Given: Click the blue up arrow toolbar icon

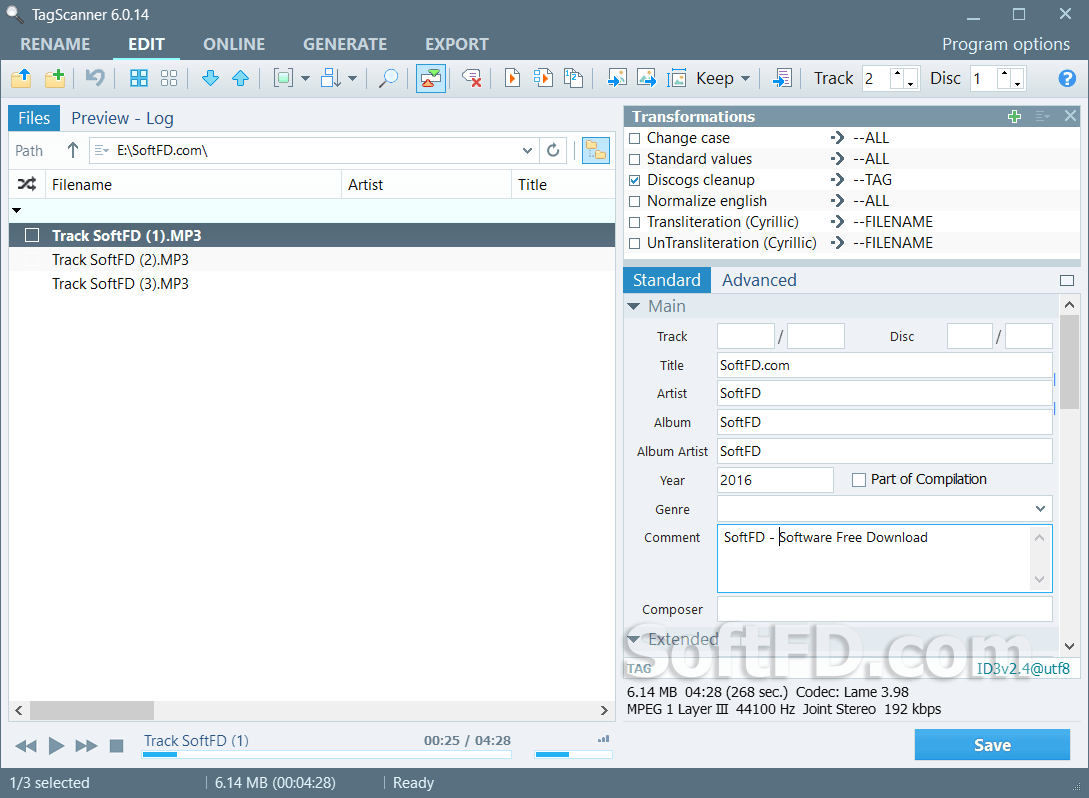Looking at the screenshot, I should 240,78.
